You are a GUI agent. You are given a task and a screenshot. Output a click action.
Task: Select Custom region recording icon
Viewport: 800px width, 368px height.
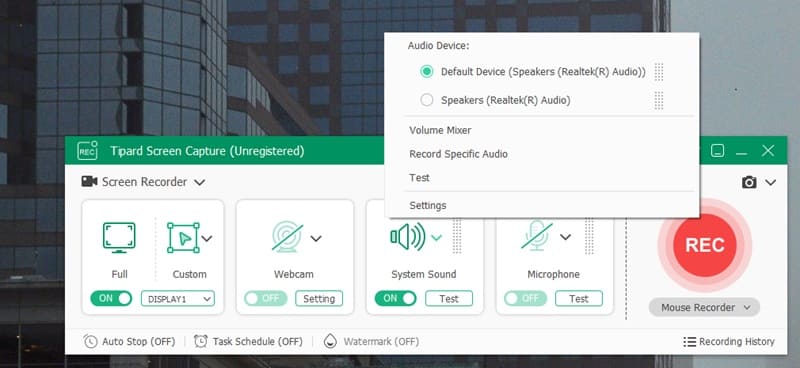click(183, 238)
